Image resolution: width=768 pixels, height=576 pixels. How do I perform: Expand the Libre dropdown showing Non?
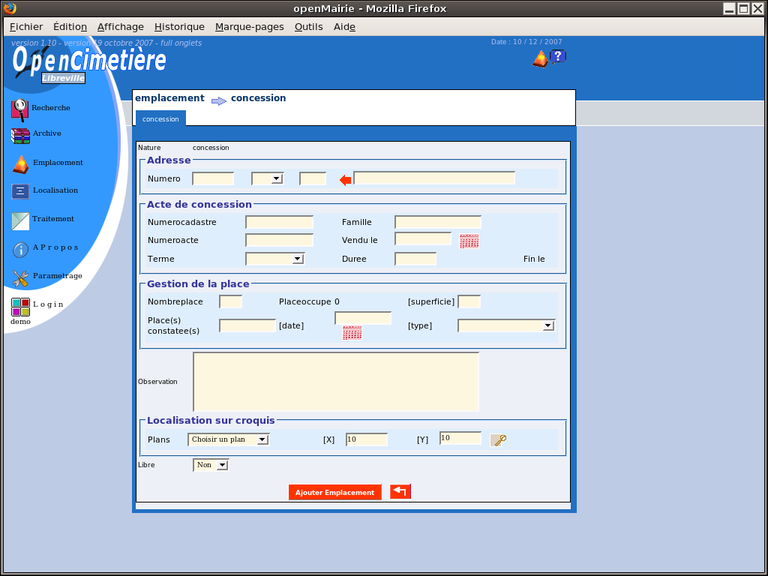[211, 465]
